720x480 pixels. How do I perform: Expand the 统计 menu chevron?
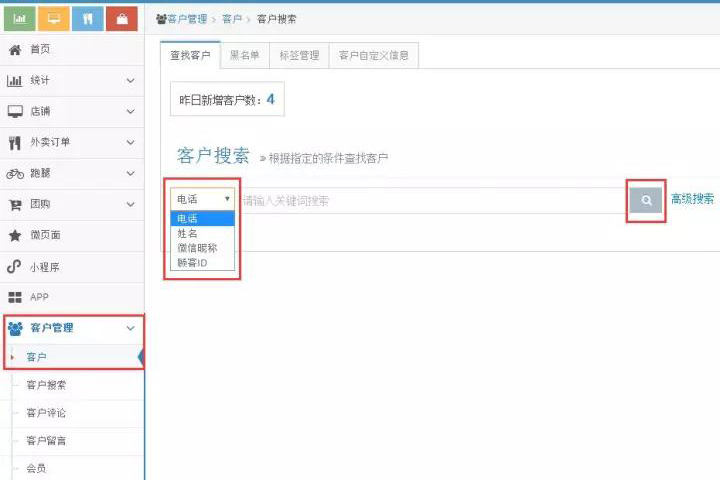coord(130,80)
